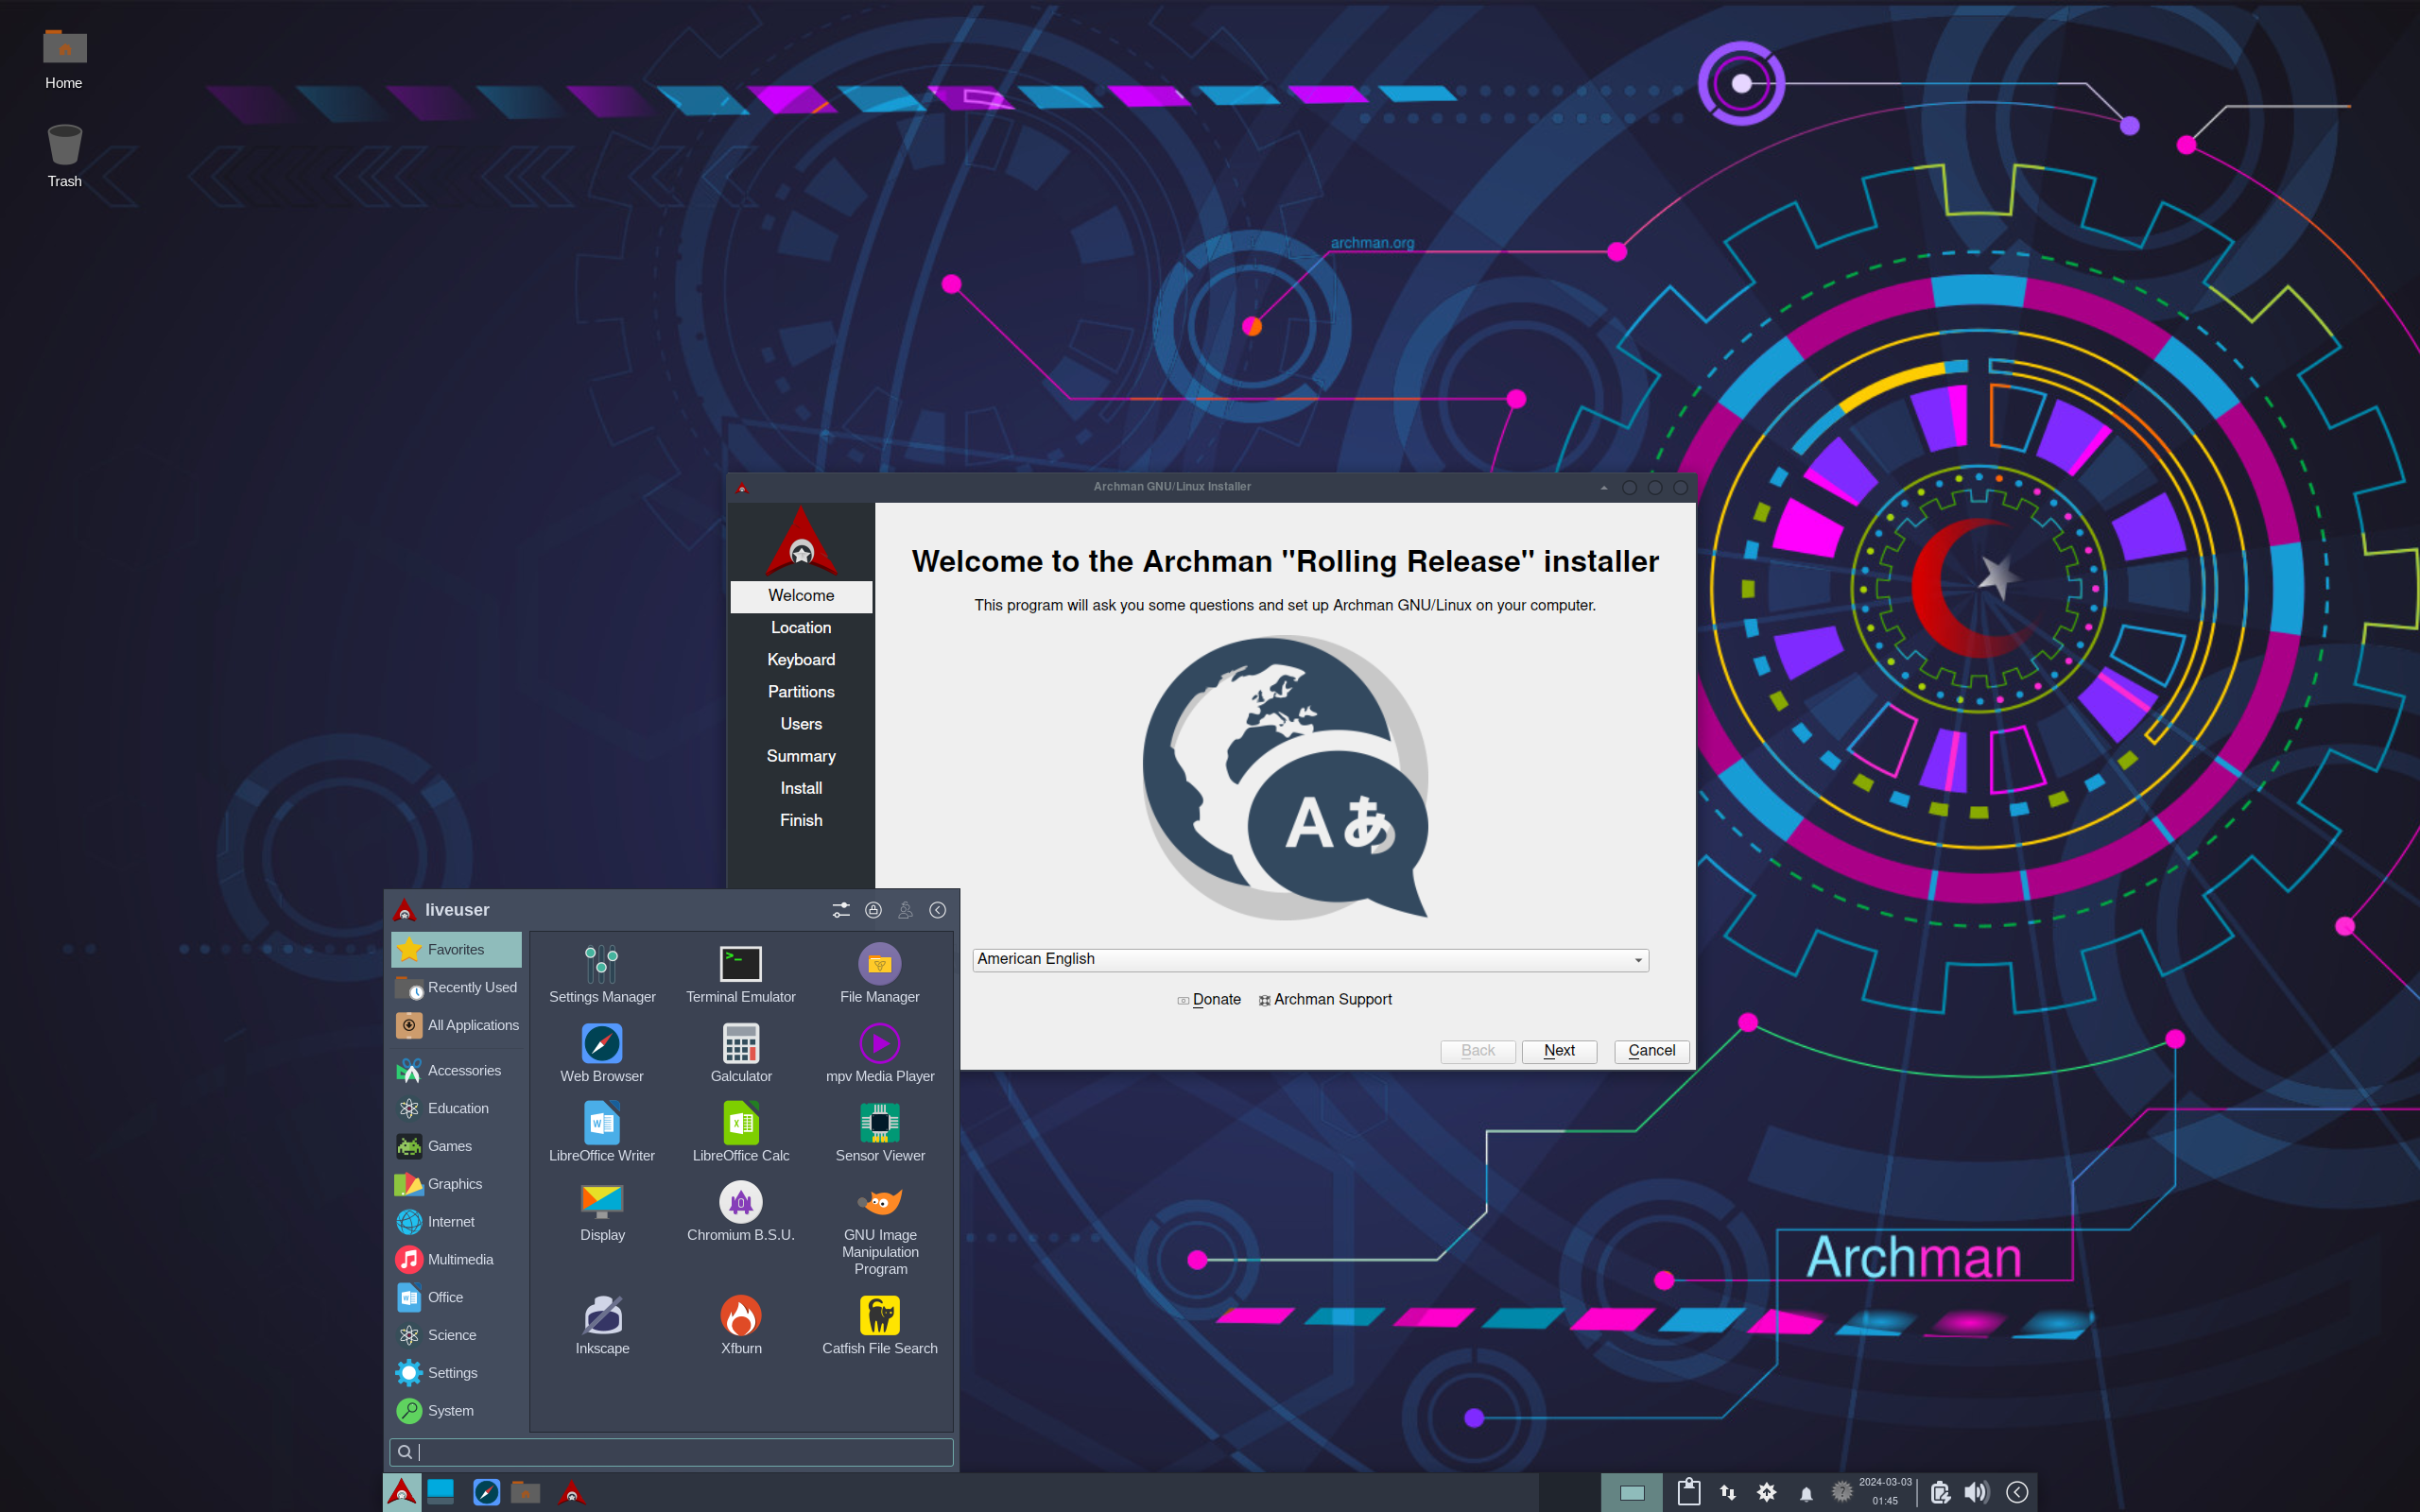Click the switch user icon in menu header
The height and width of the screenshot is (1512, 2420).
click(905, 910)
